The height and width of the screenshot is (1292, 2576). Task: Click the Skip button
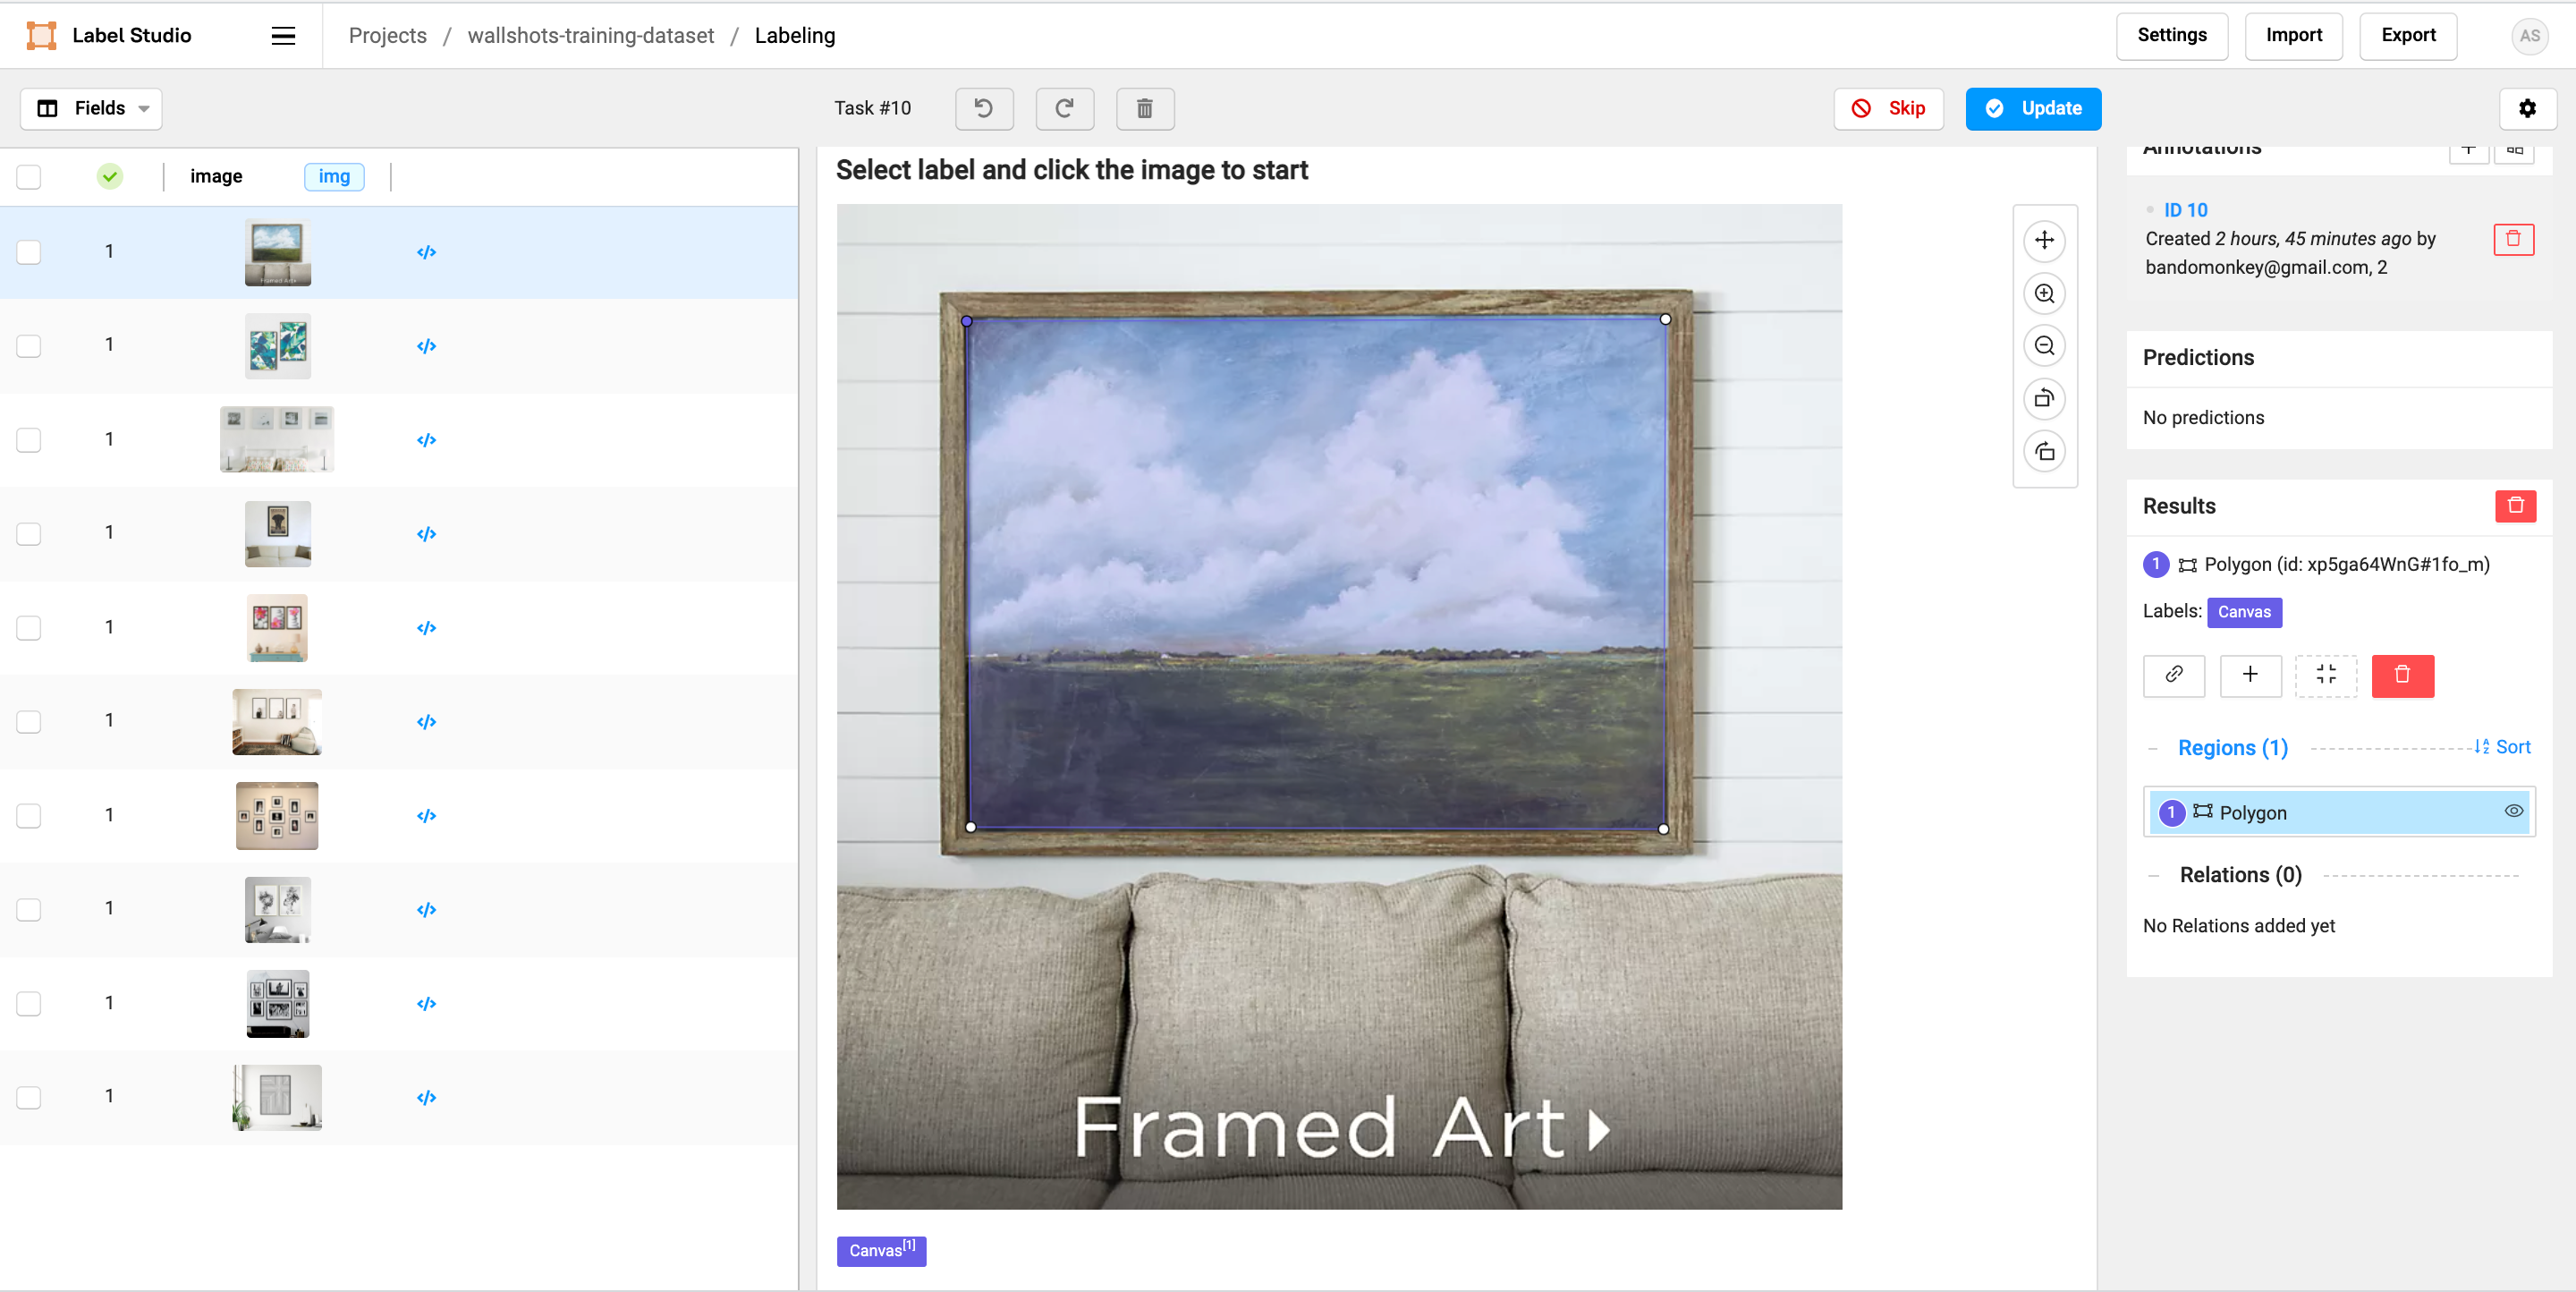[x=1888, y=108]
